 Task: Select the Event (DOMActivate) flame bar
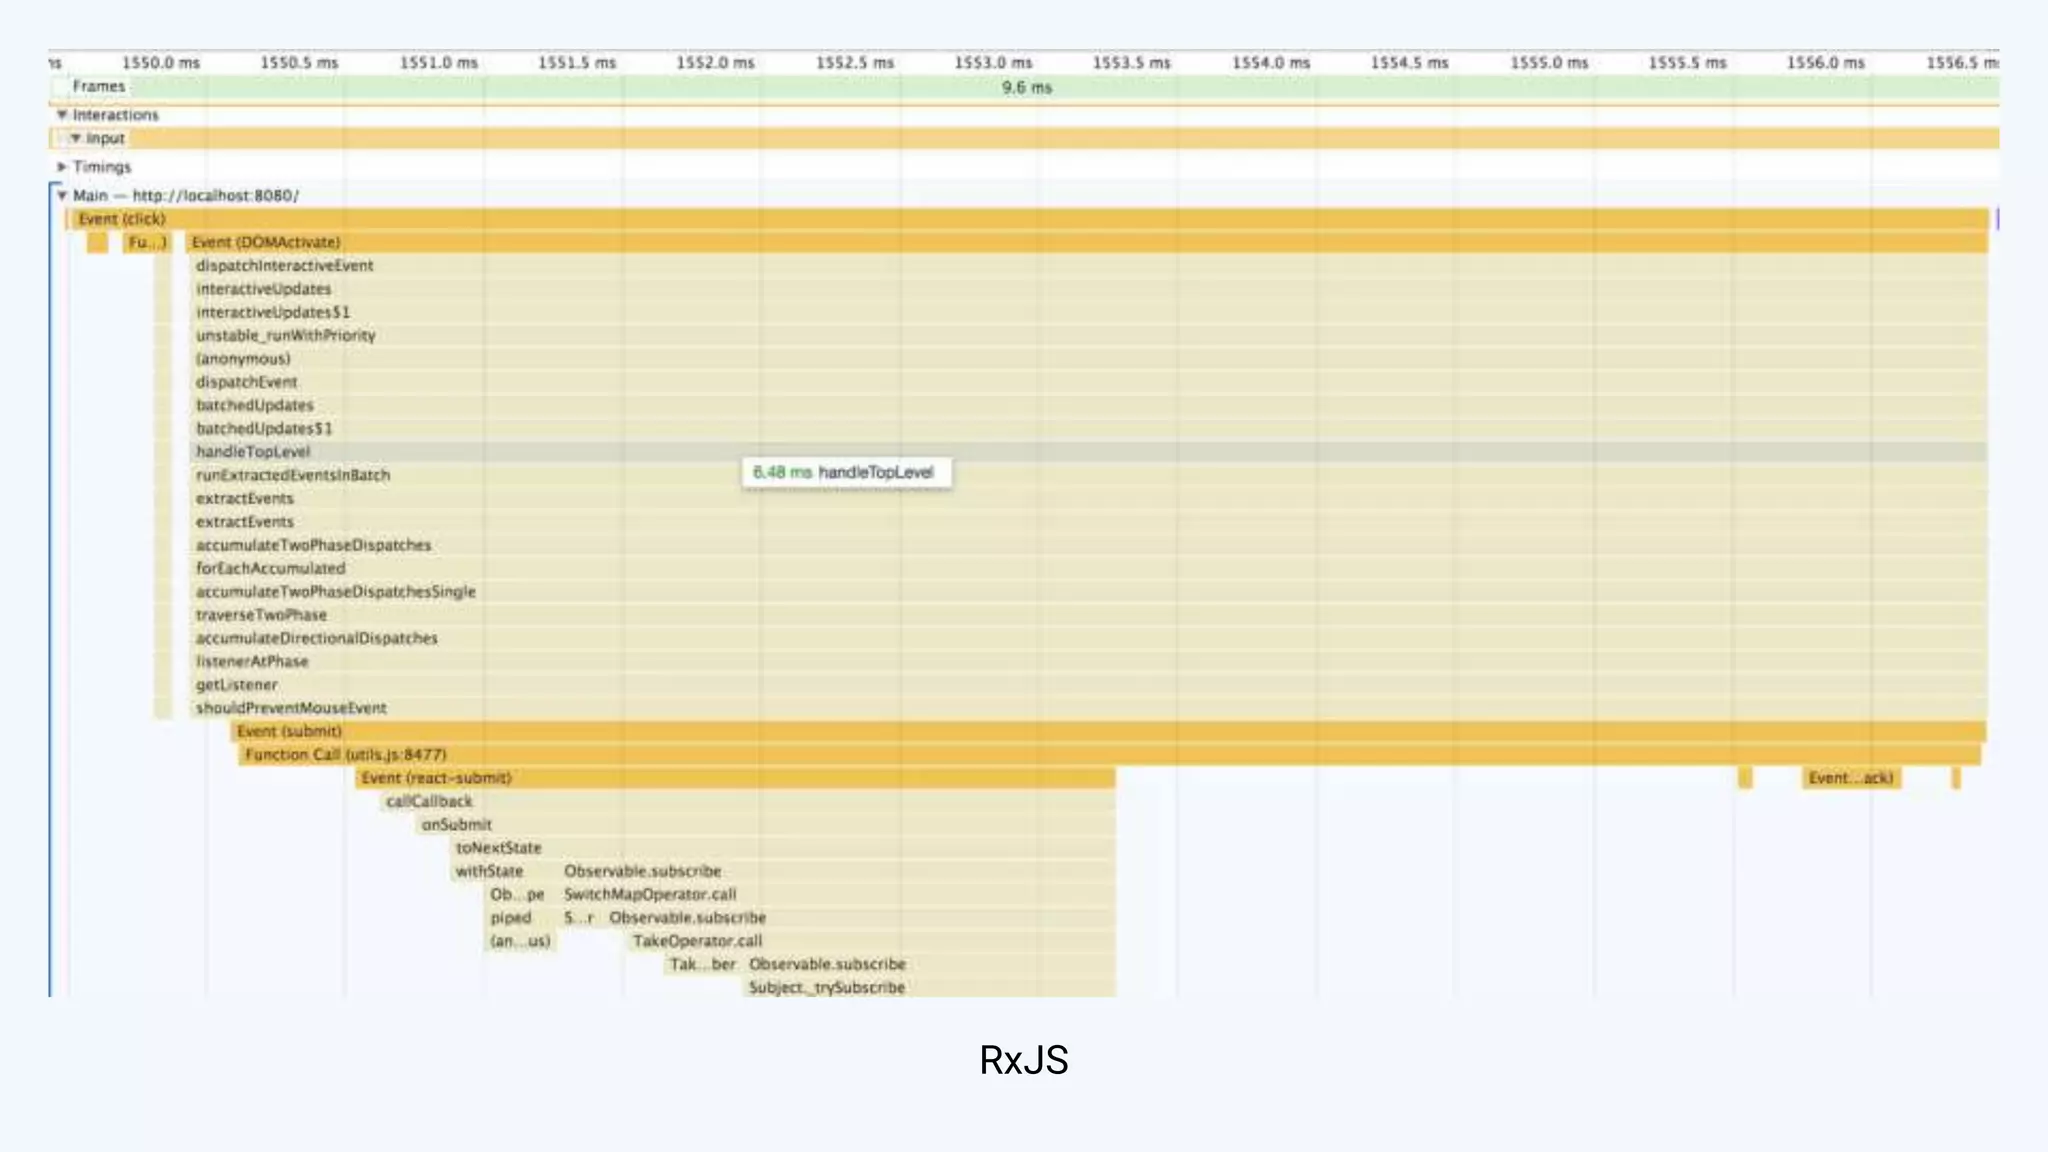1087,242
